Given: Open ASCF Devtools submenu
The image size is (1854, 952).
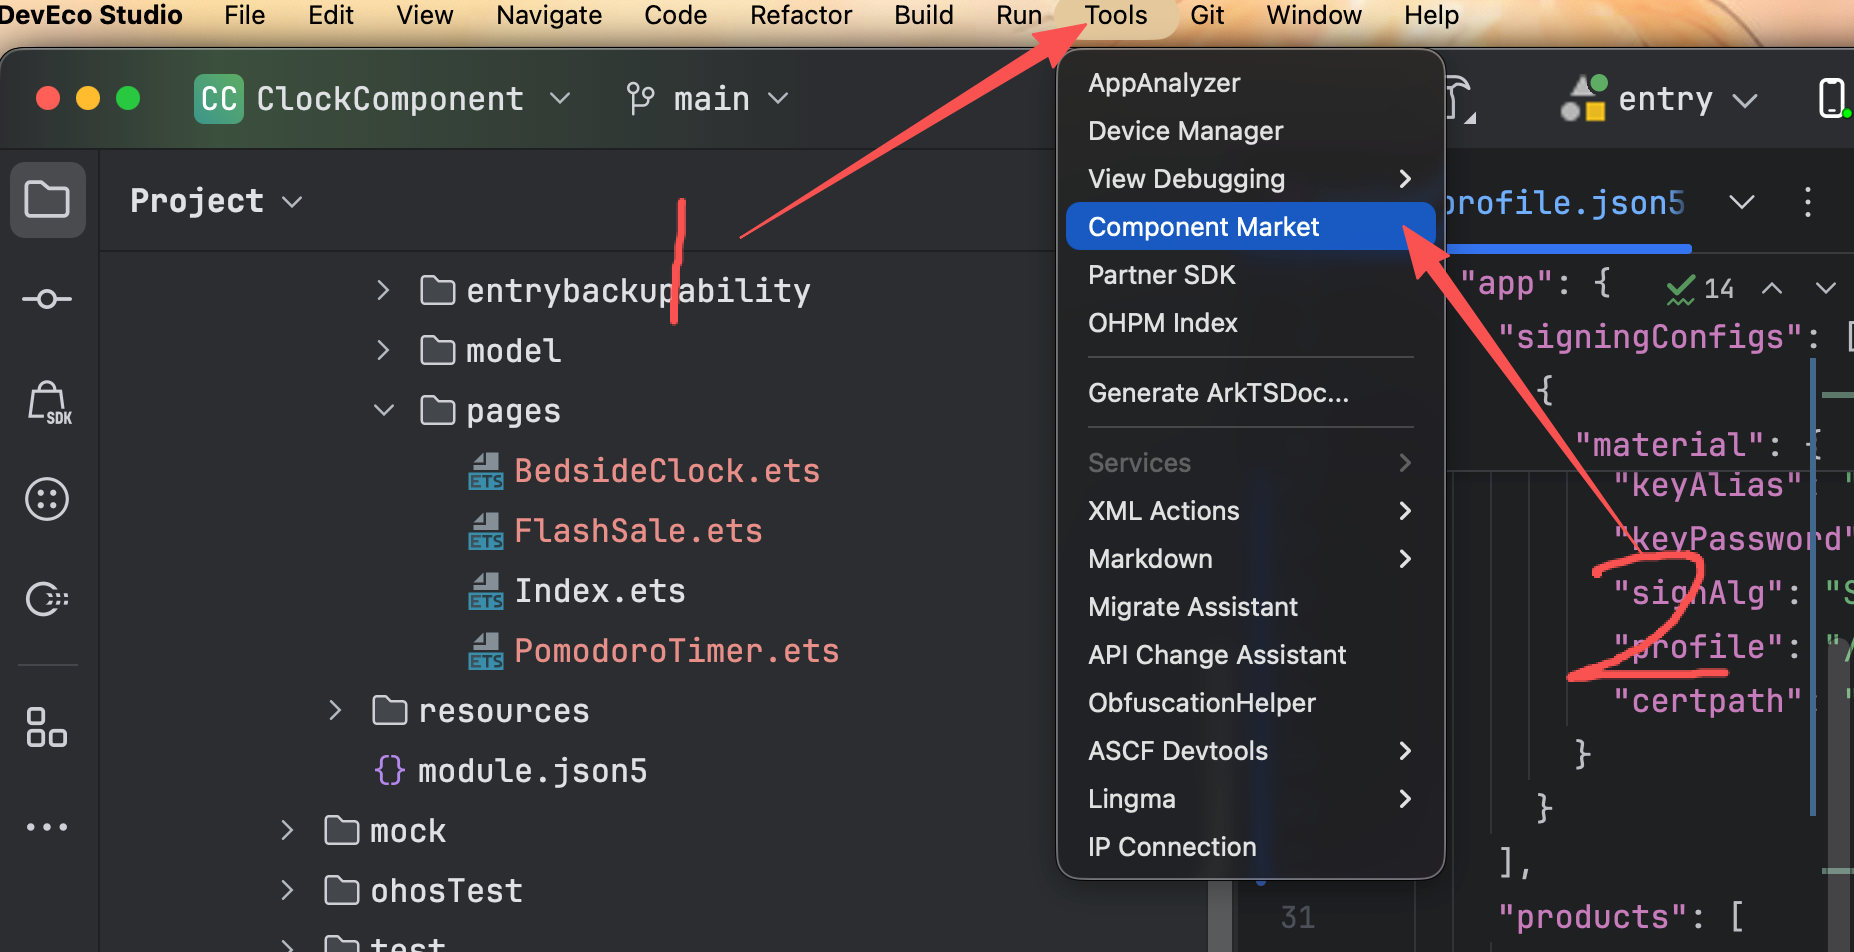Looking at the screenshot, I should click(x=1251, y=751).
